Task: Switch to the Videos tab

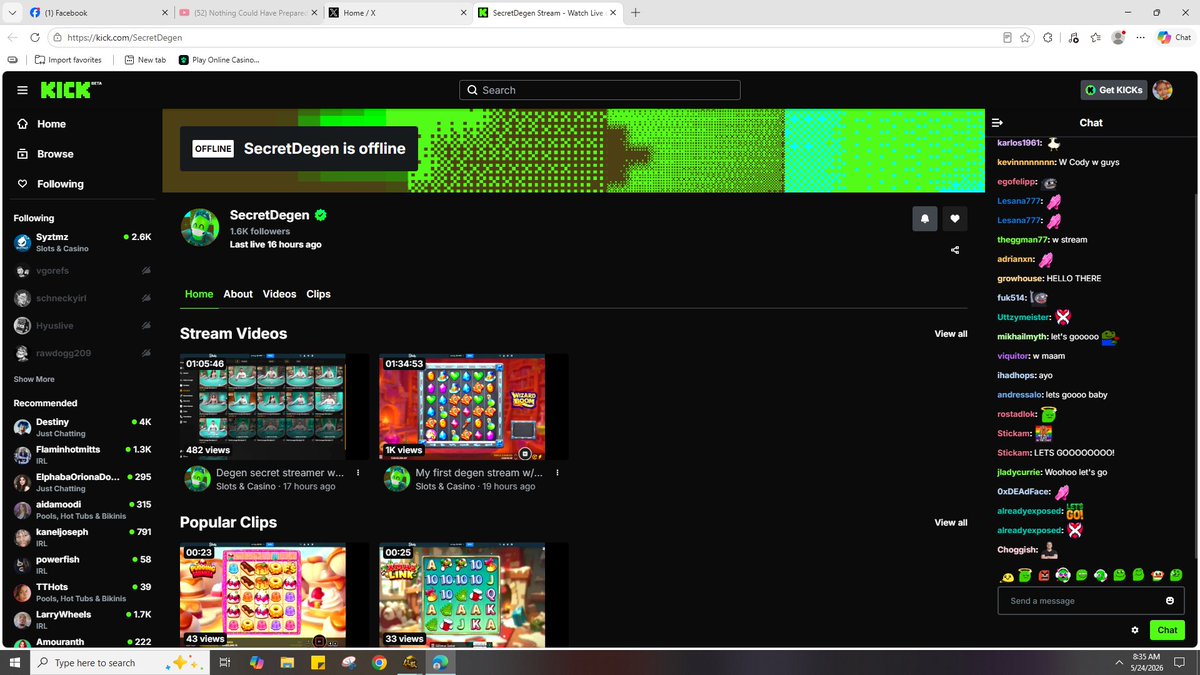Action: point(280,294)
